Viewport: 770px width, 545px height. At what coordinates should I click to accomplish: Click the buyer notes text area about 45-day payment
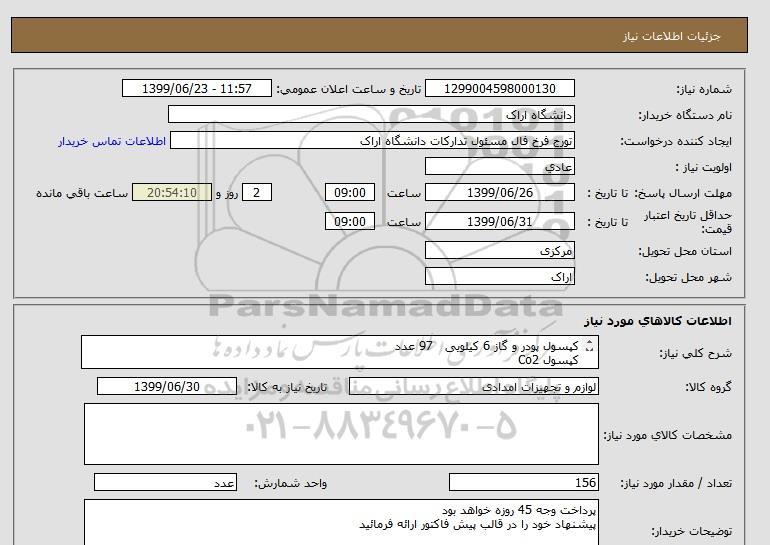[x=341, y=522]
